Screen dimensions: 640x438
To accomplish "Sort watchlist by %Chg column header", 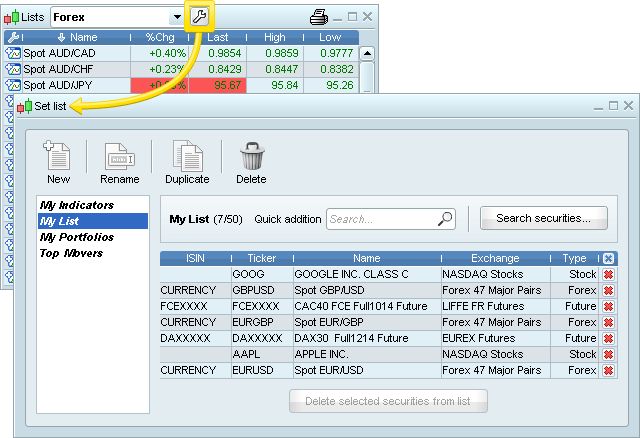I will (160, 37).
